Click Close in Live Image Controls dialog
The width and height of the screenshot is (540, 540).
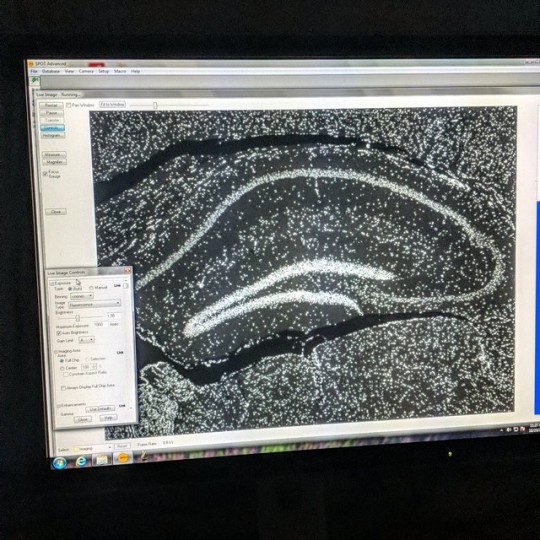pos(83,419)
